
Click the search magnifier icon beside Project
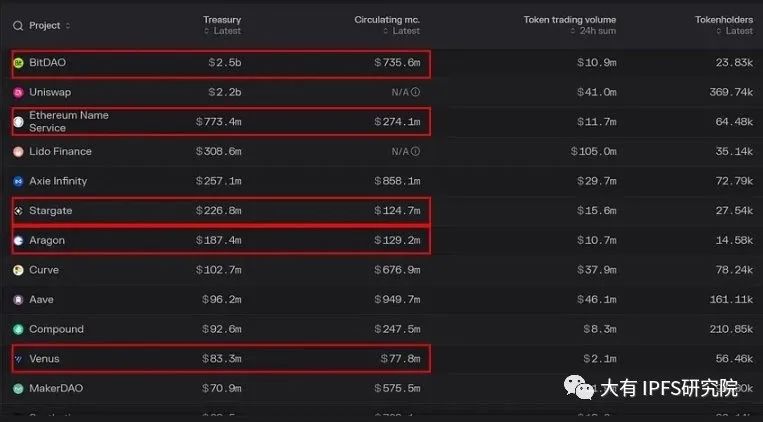[x=18, y=26]
